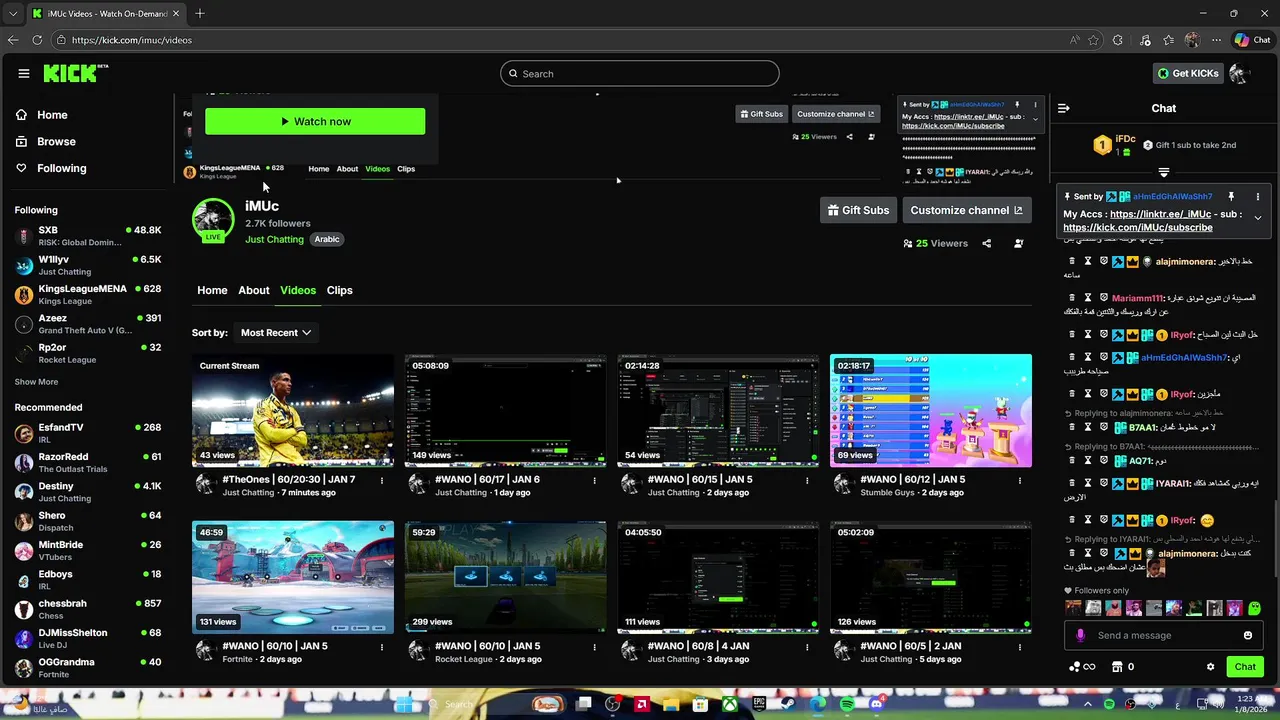Click the user icon beside share

pyautogui.click(x=1018, y=243)
